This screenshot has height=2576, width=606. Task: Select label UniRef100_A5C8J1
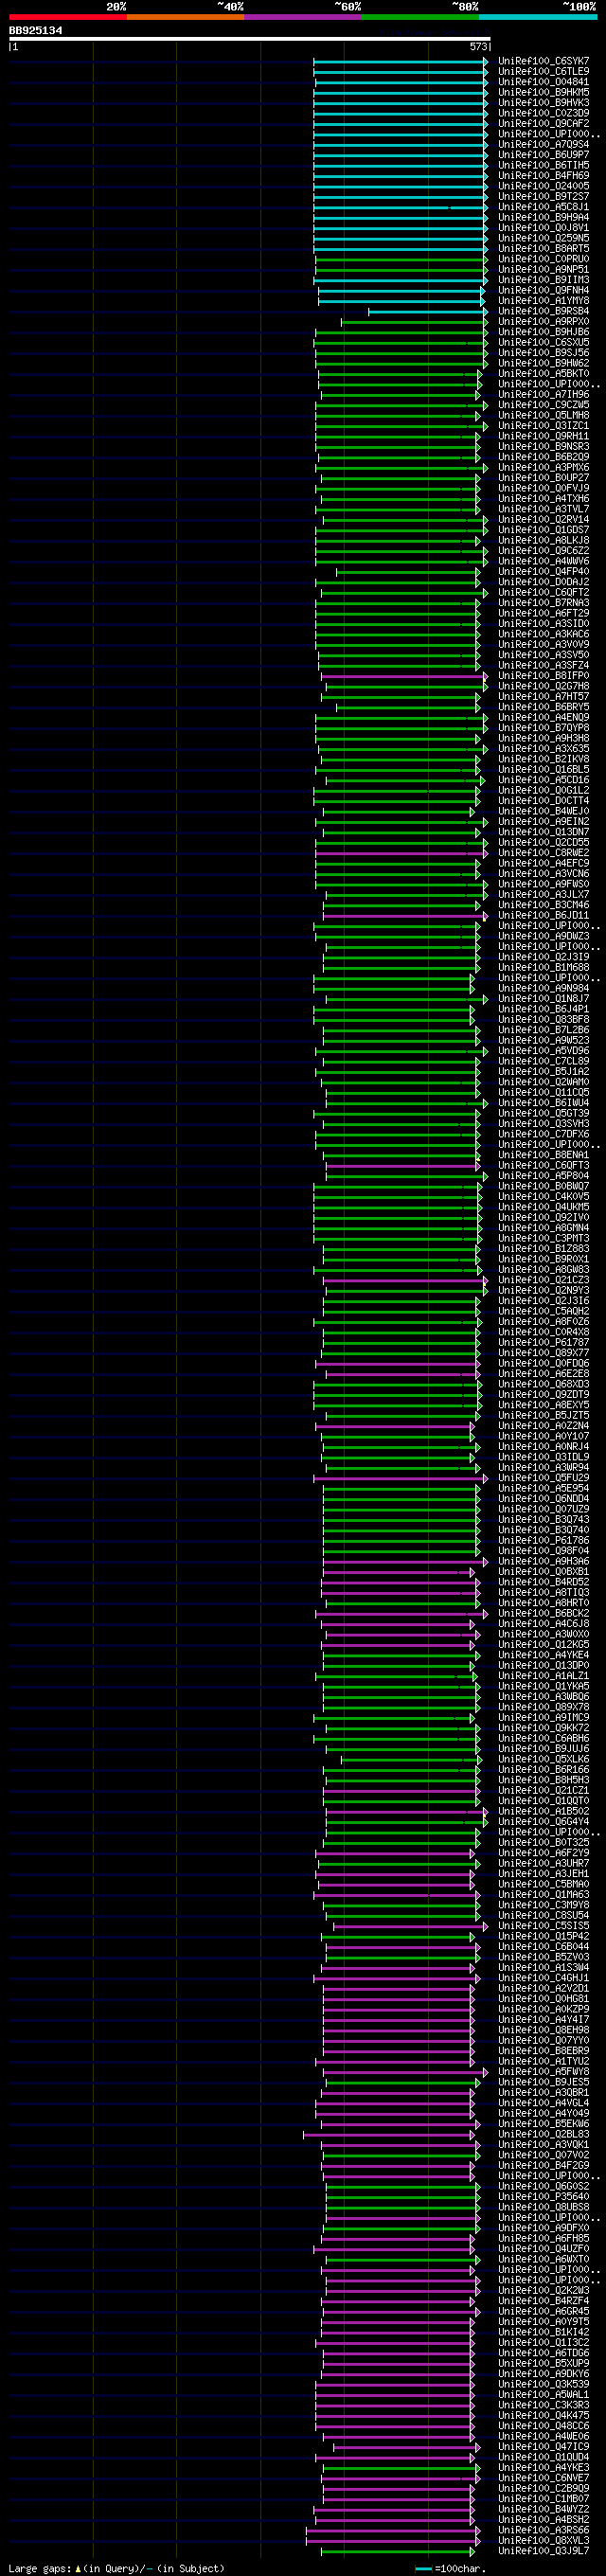click(544, 207)
